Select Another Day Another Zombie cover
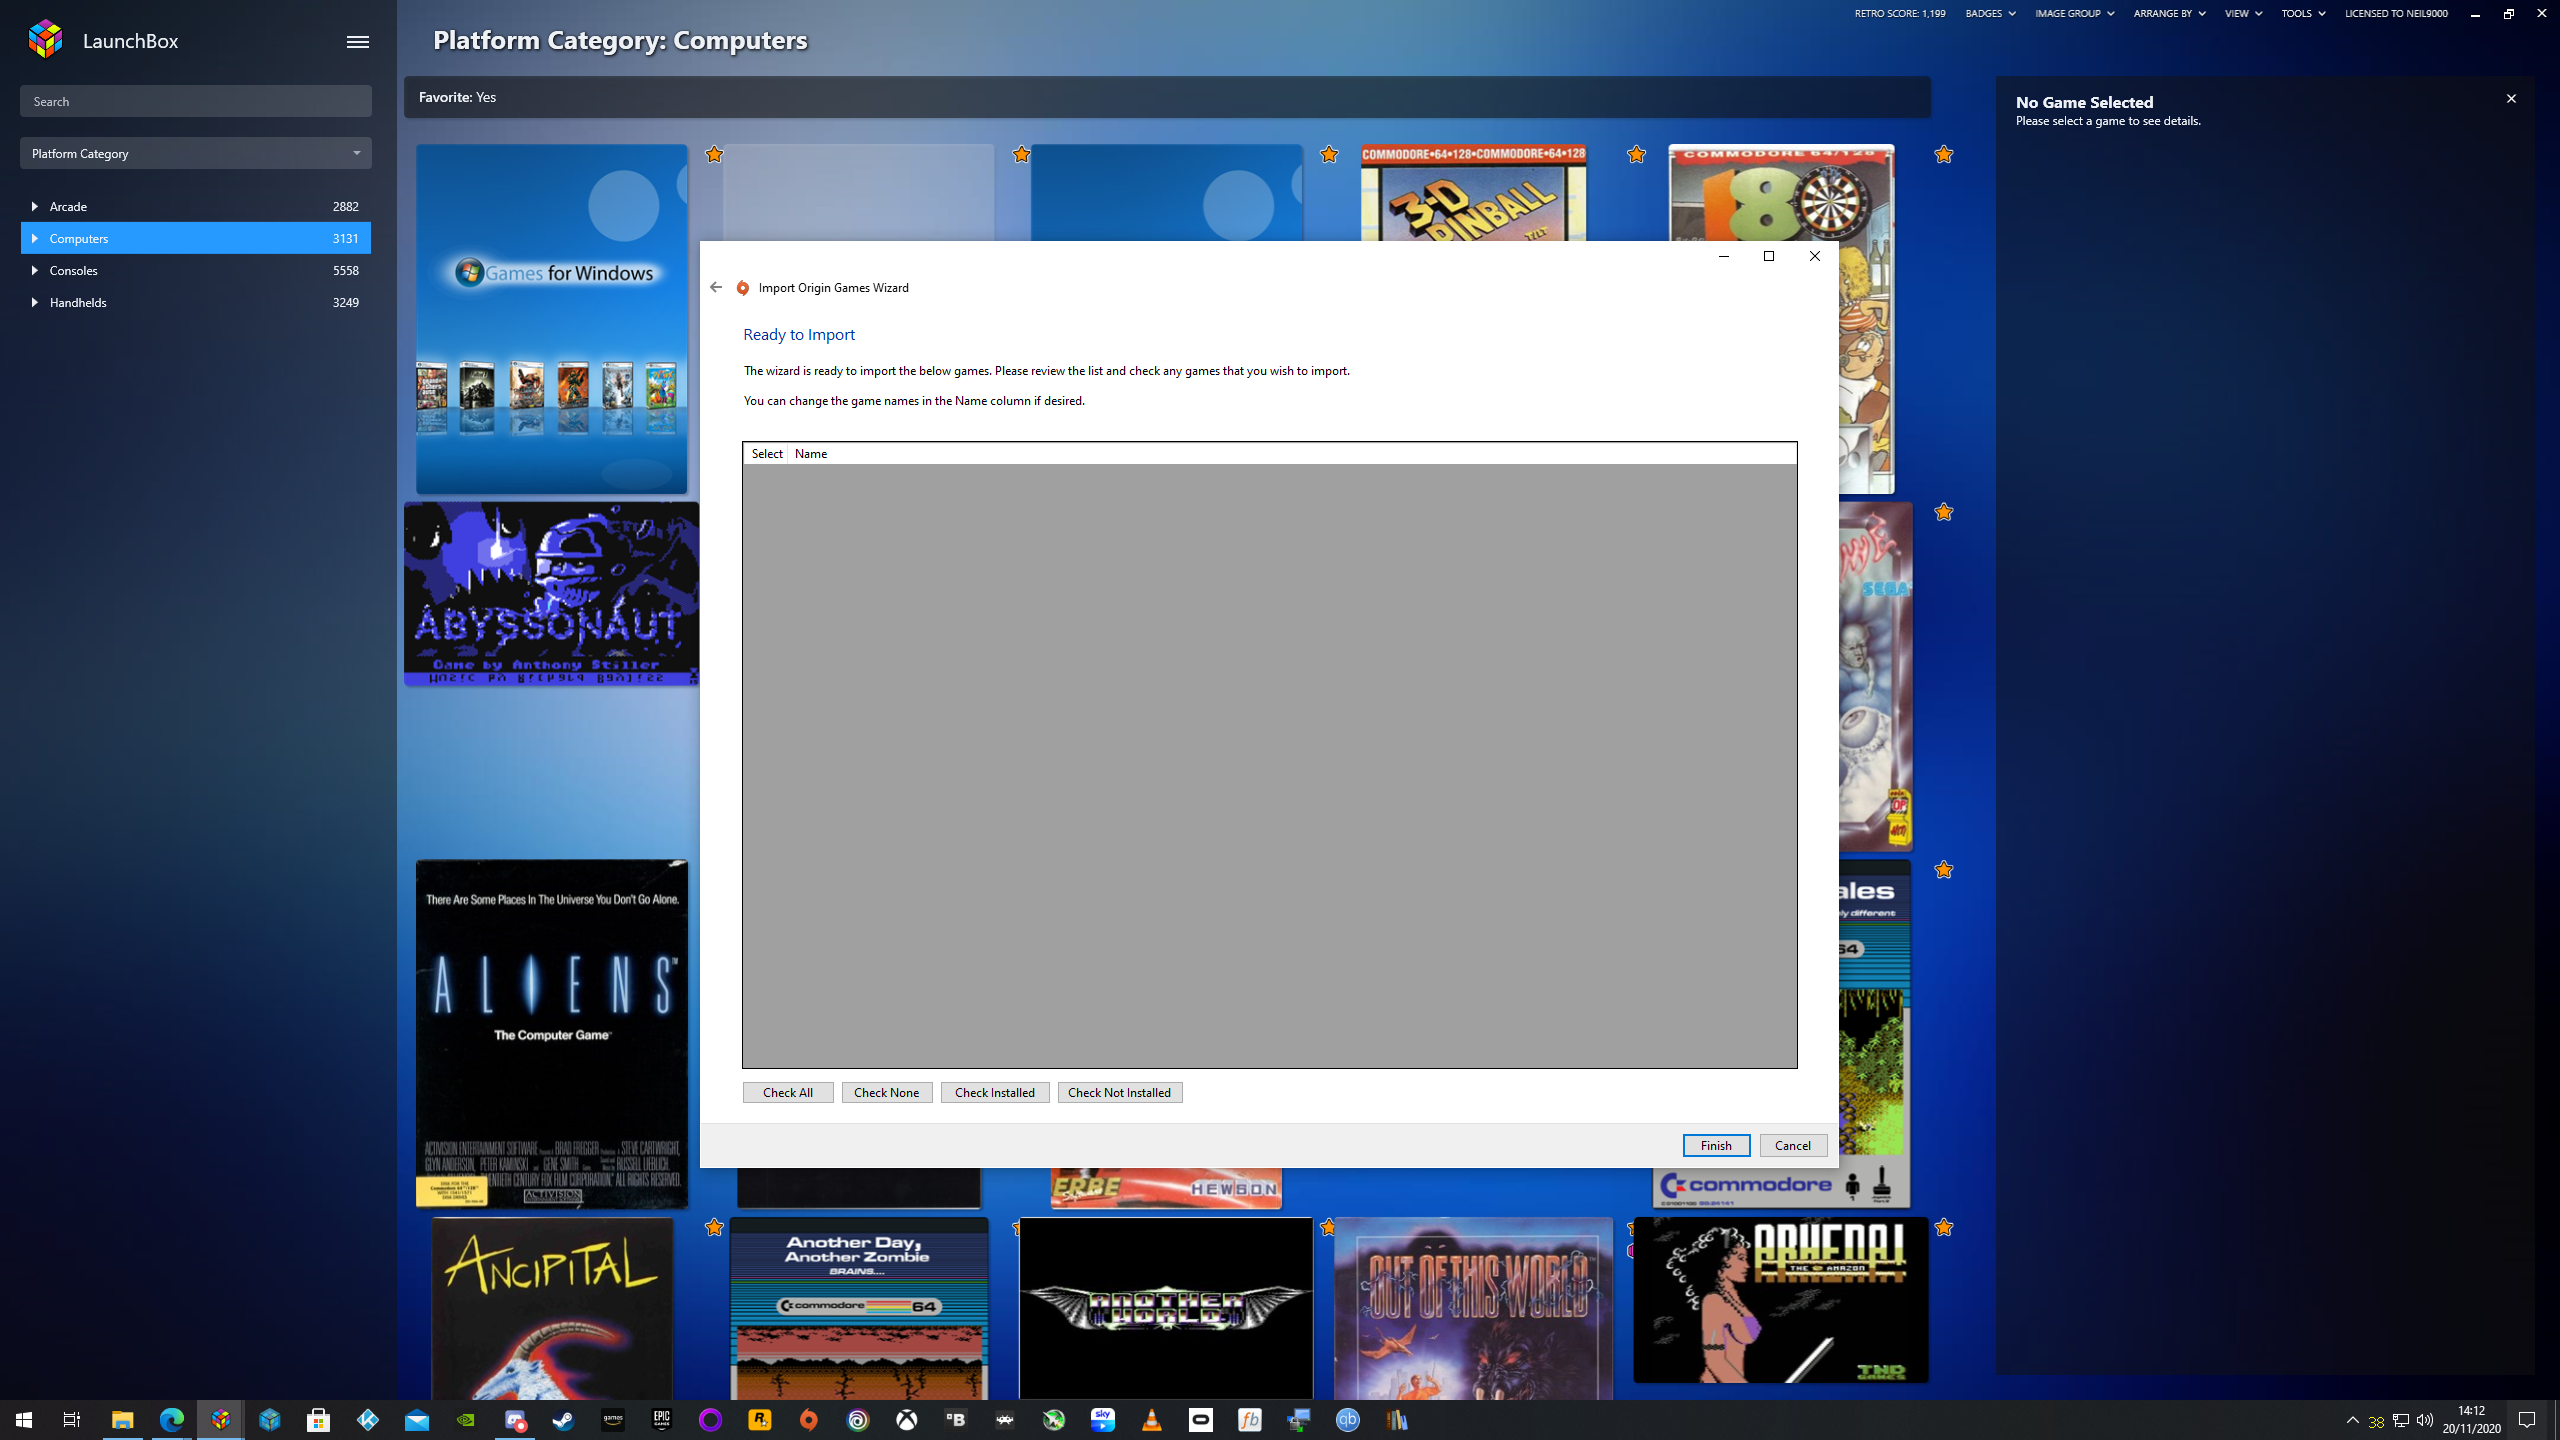This screenshot has width=2560, height=1440. (x=859, y=1308)
